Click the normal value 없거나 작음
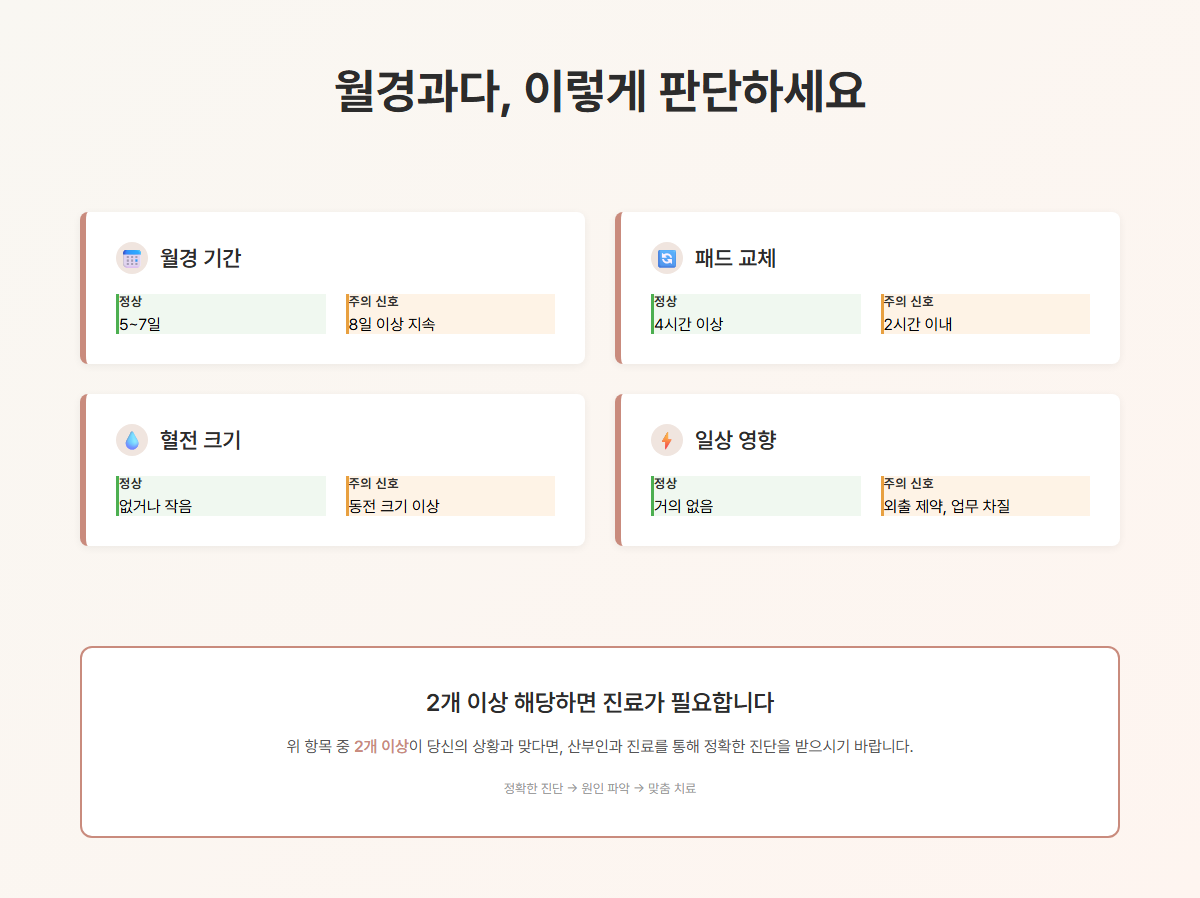 tap(156, 506)
